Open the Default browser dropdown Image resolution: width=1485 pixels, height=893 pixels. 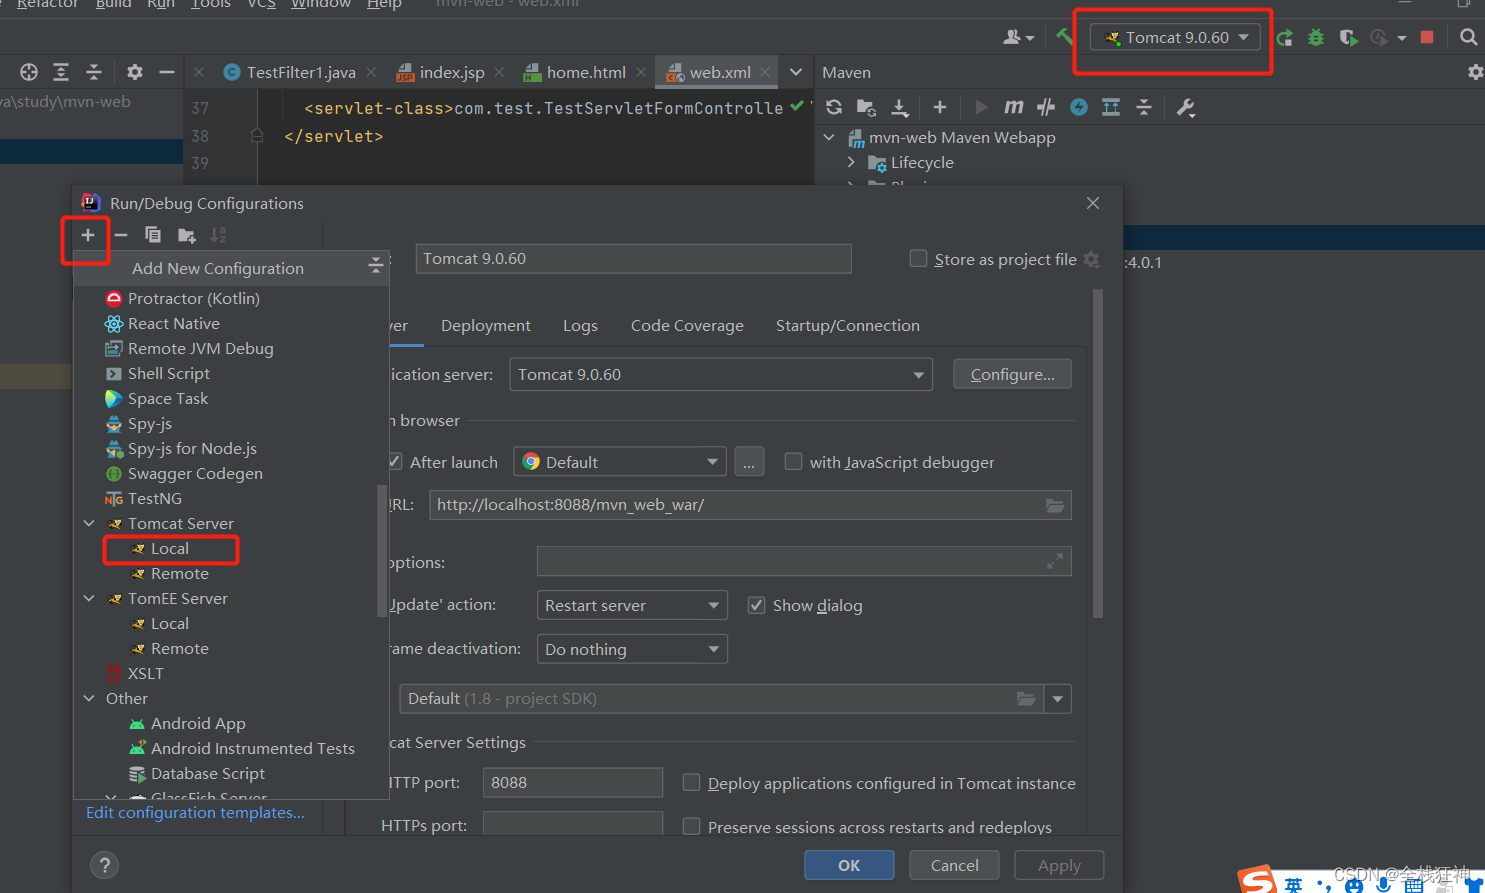point(620,462)
